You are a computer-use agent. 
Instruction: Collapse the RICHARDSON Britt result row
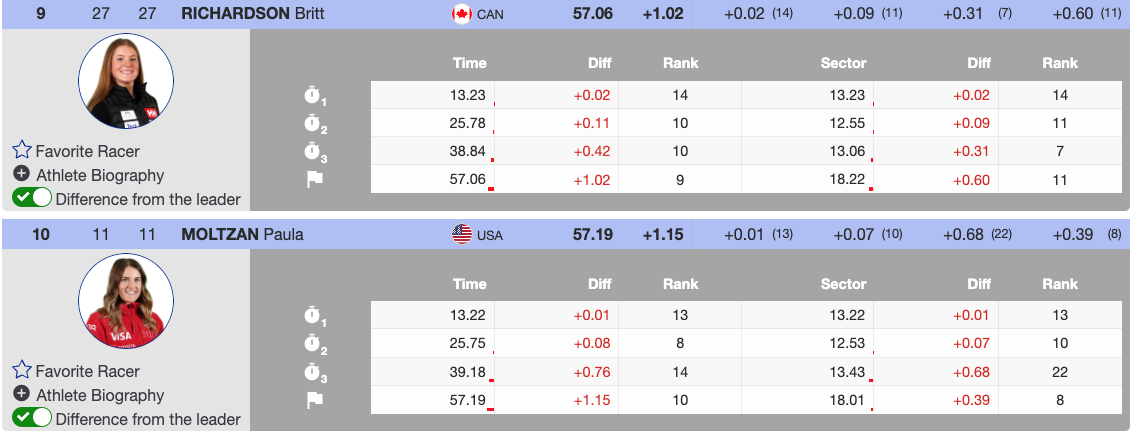point(252,14)
